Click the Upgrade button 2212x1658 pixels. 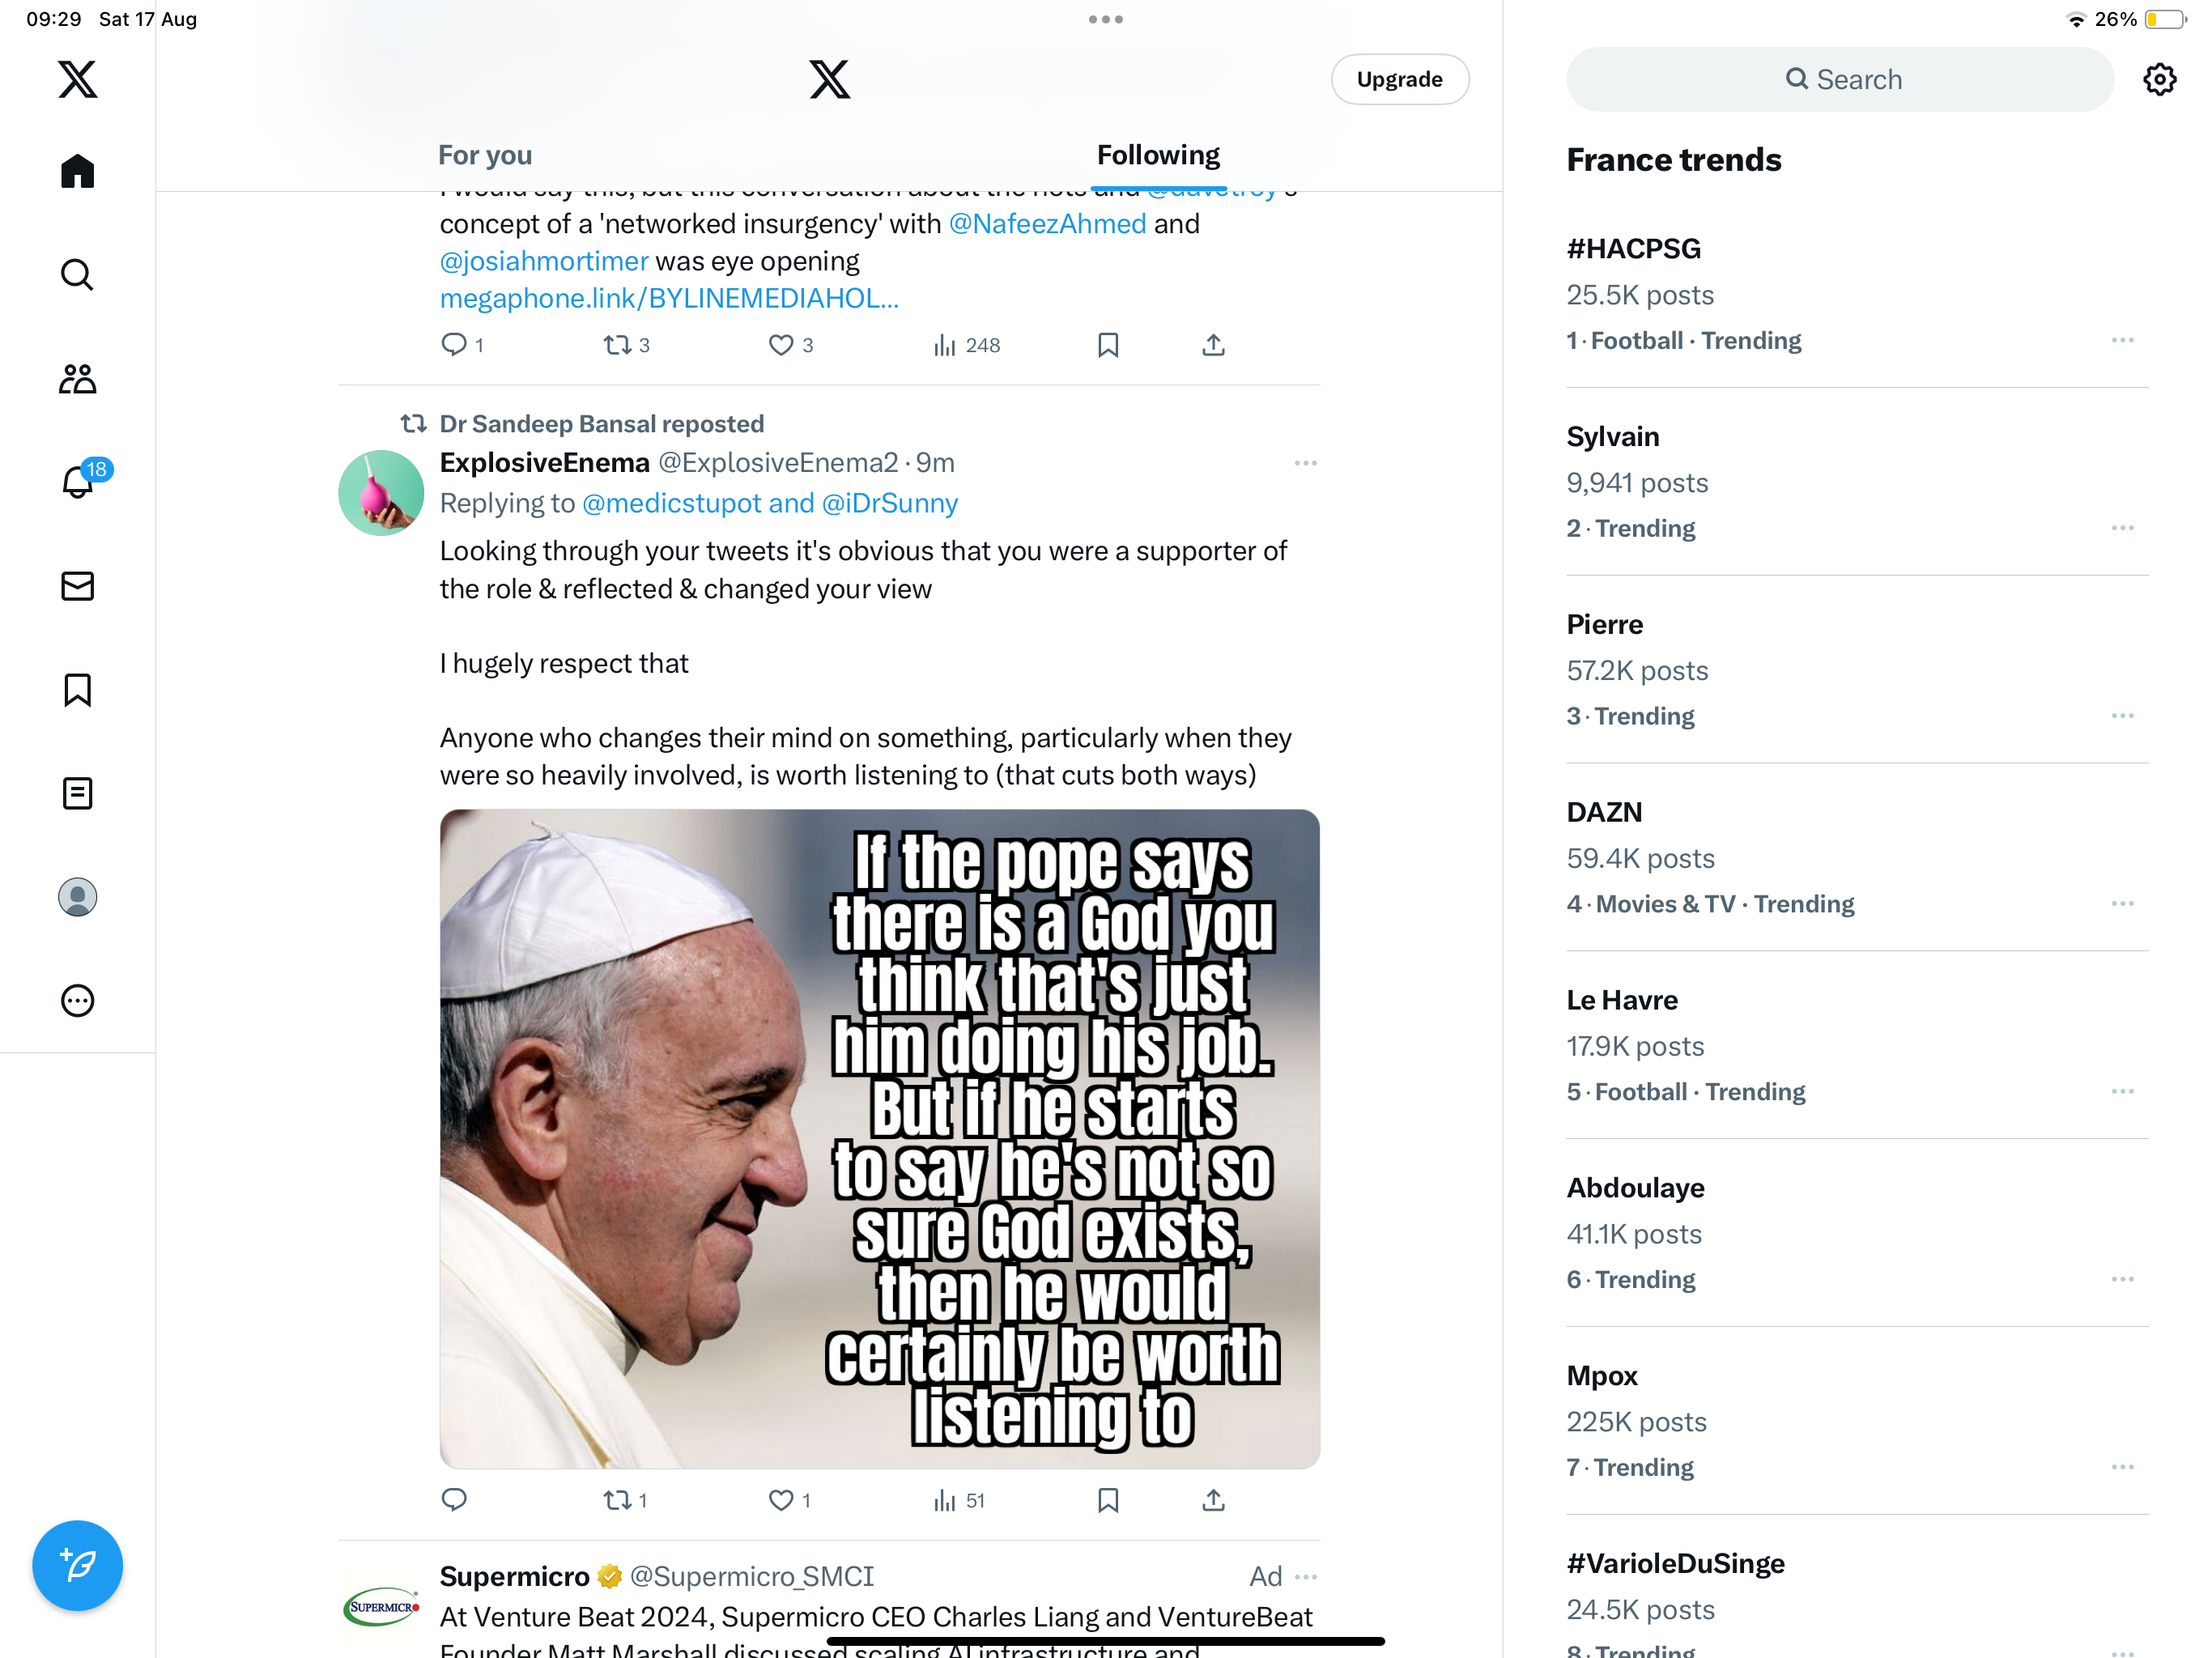[x=1399, y=79]
